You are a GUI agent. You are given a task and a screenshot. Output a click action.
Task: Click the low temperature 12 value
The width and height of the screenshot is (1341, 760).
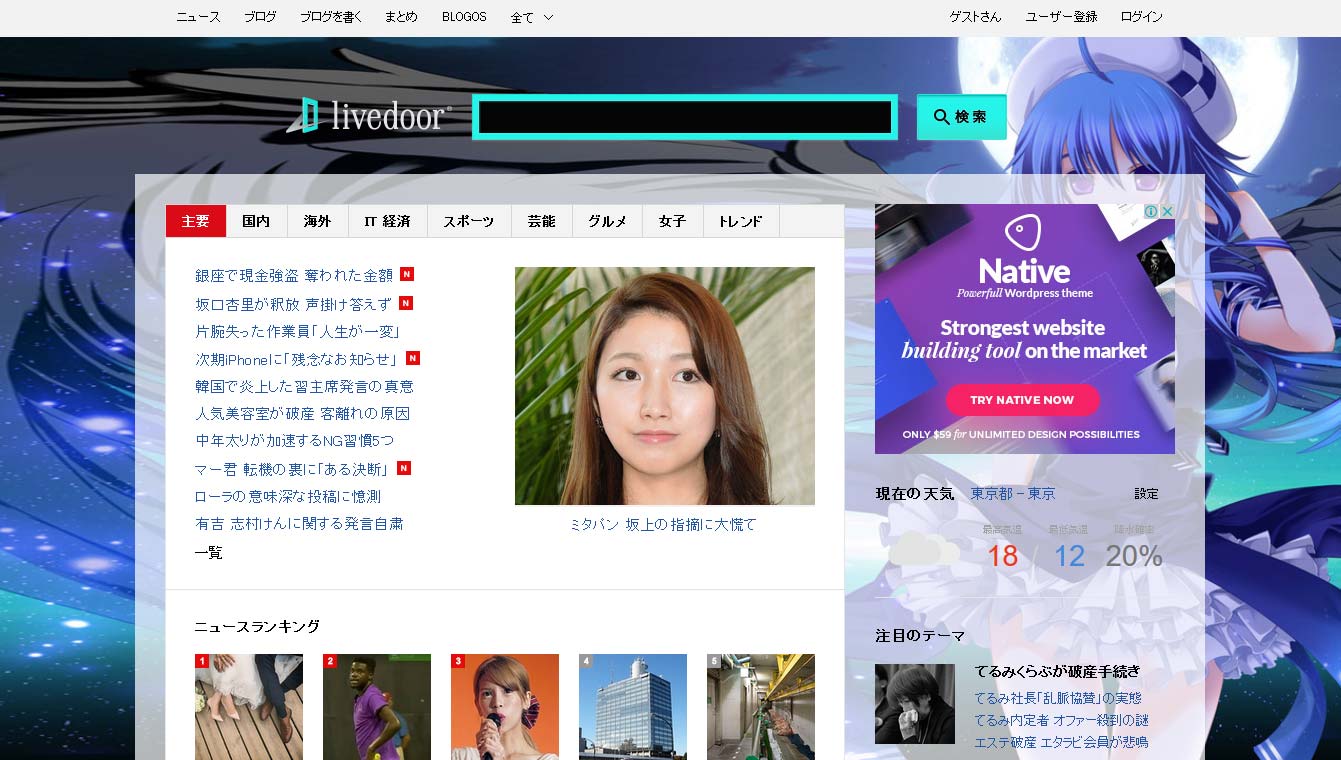[x=1069, y=556]
